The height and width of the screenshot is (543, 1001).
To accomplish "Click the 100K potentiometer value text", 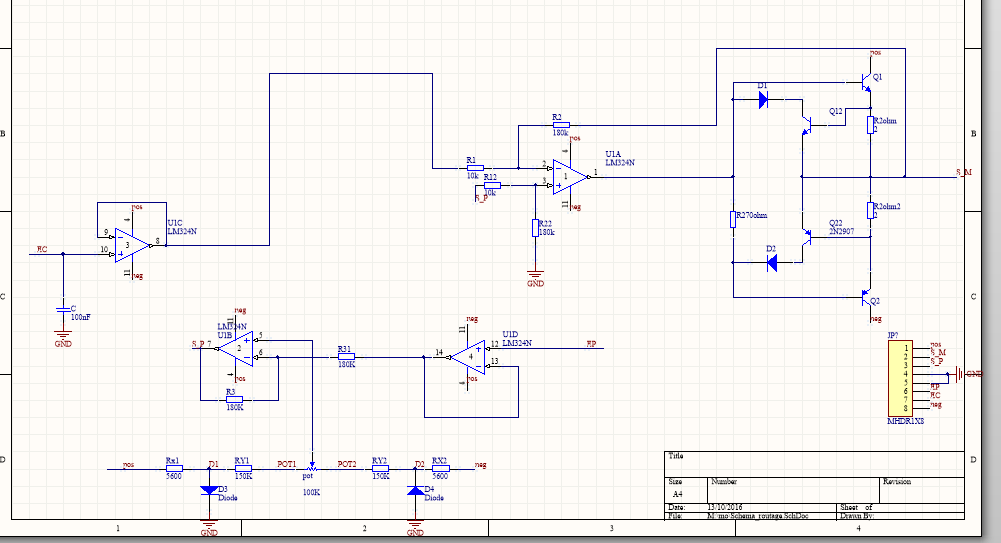I will point(312,493).
